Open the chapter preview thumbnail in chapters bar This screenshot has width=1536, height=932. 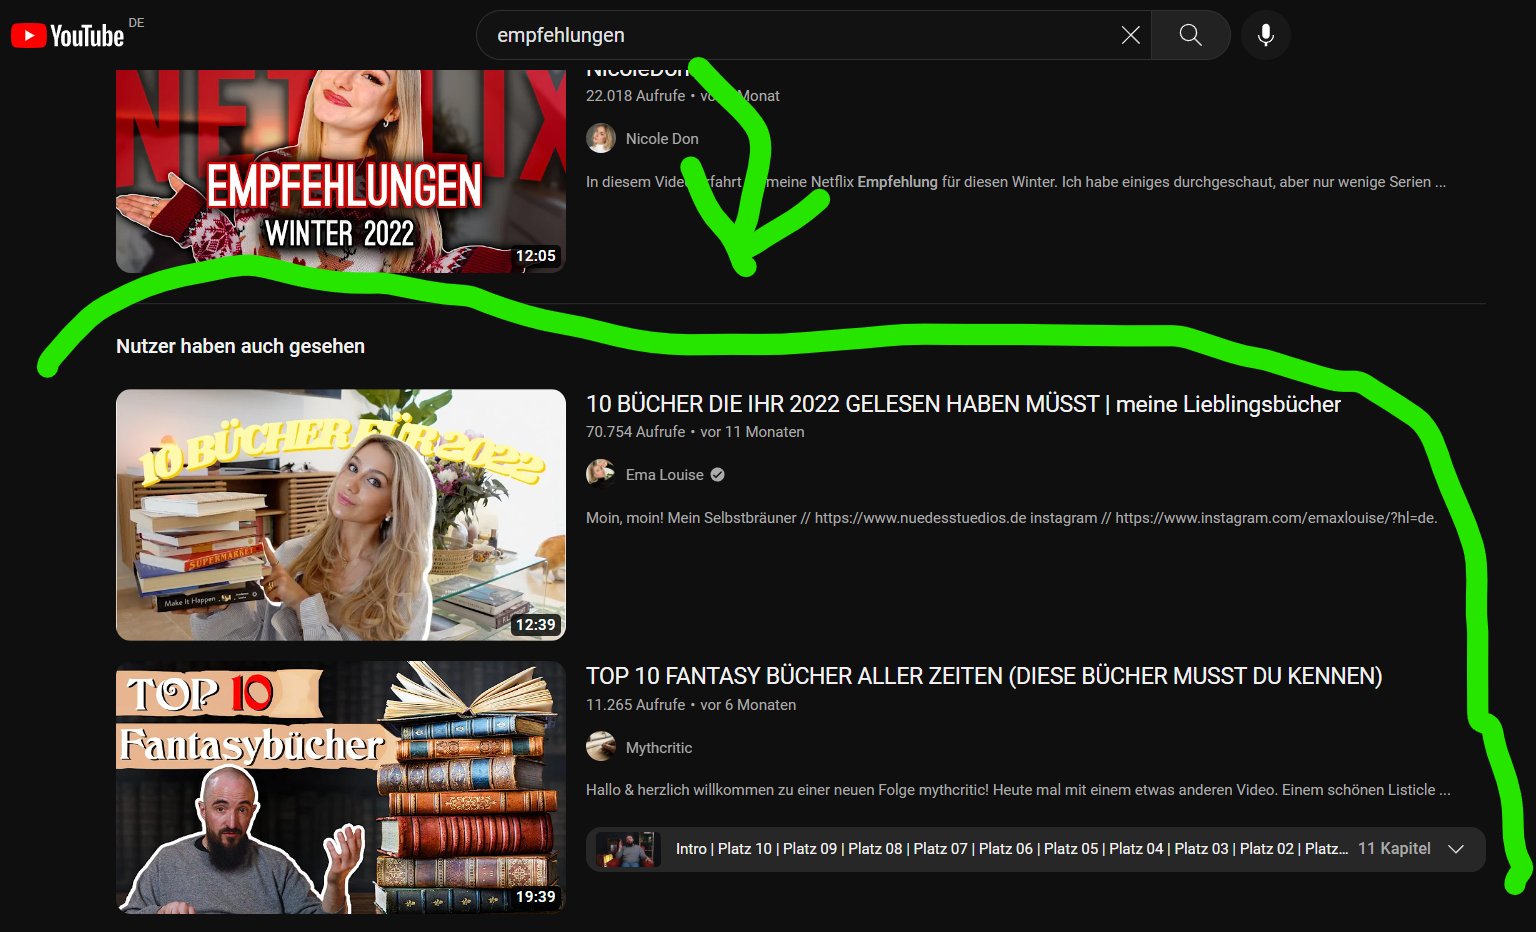tap(628, 849)
